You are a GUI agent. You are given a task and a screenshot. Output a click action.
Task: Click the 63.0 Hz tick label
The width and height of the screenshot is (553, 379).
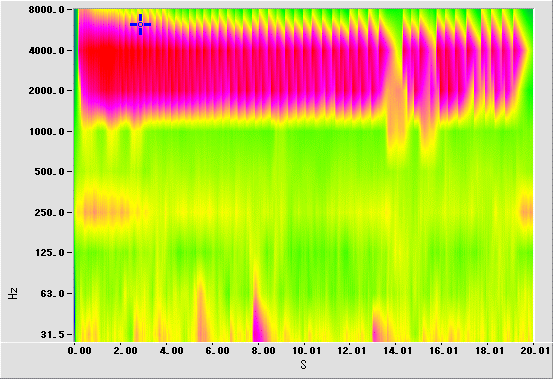click(52, 294)
